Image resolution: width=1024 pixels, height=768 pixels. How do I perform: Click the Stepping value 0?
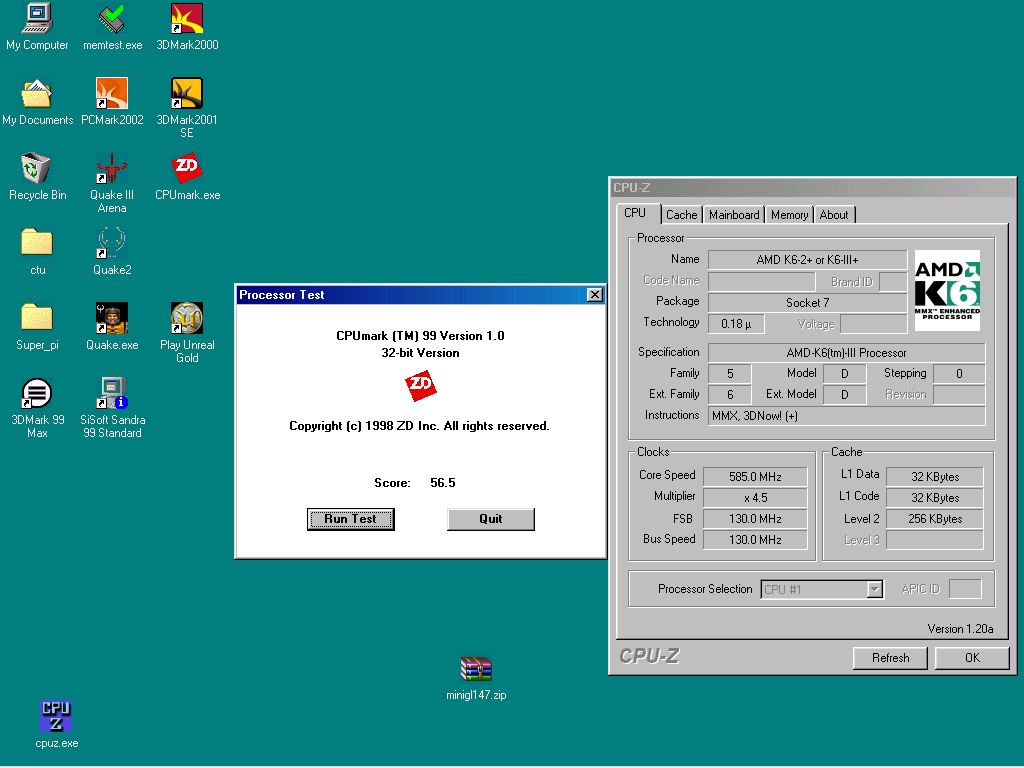click(x=959, y=374)
